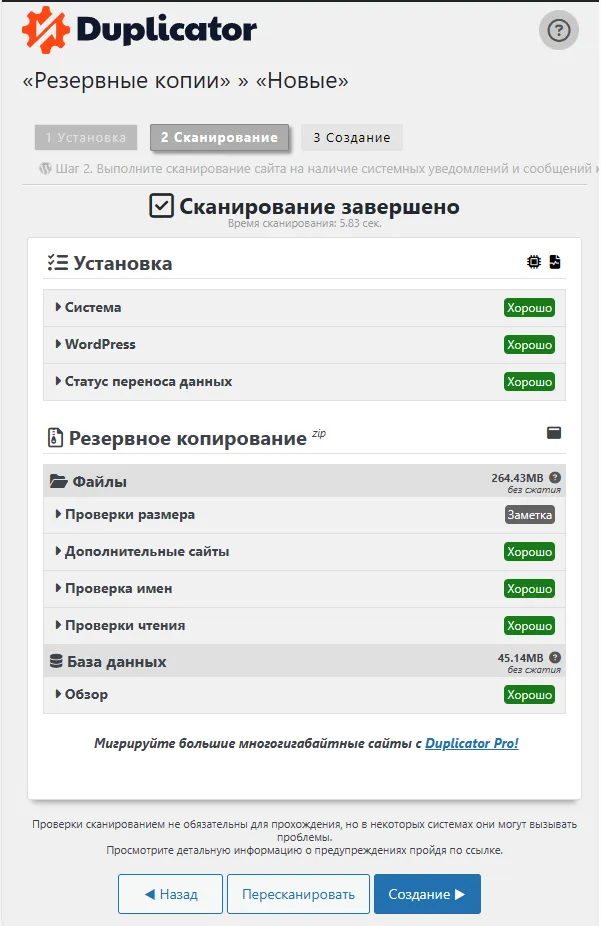Screen dimensions: 601x926
Task: Click the Duplicator gear logo
Action: (45, 30)
